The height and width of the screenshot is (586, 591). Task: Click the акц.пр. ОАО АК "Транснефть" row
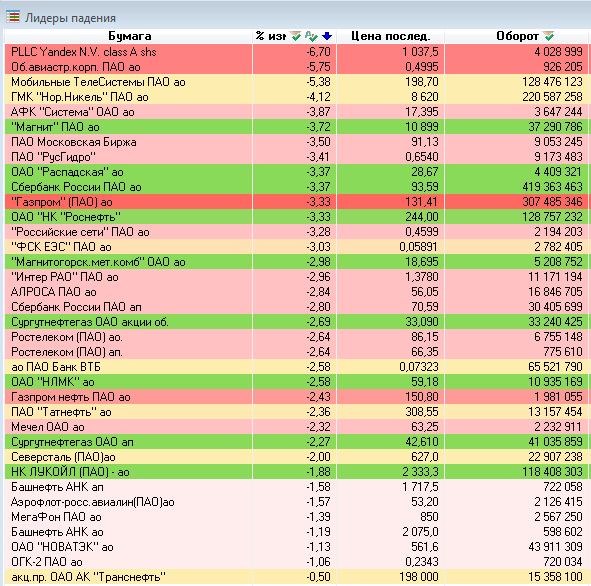point(296,577)
